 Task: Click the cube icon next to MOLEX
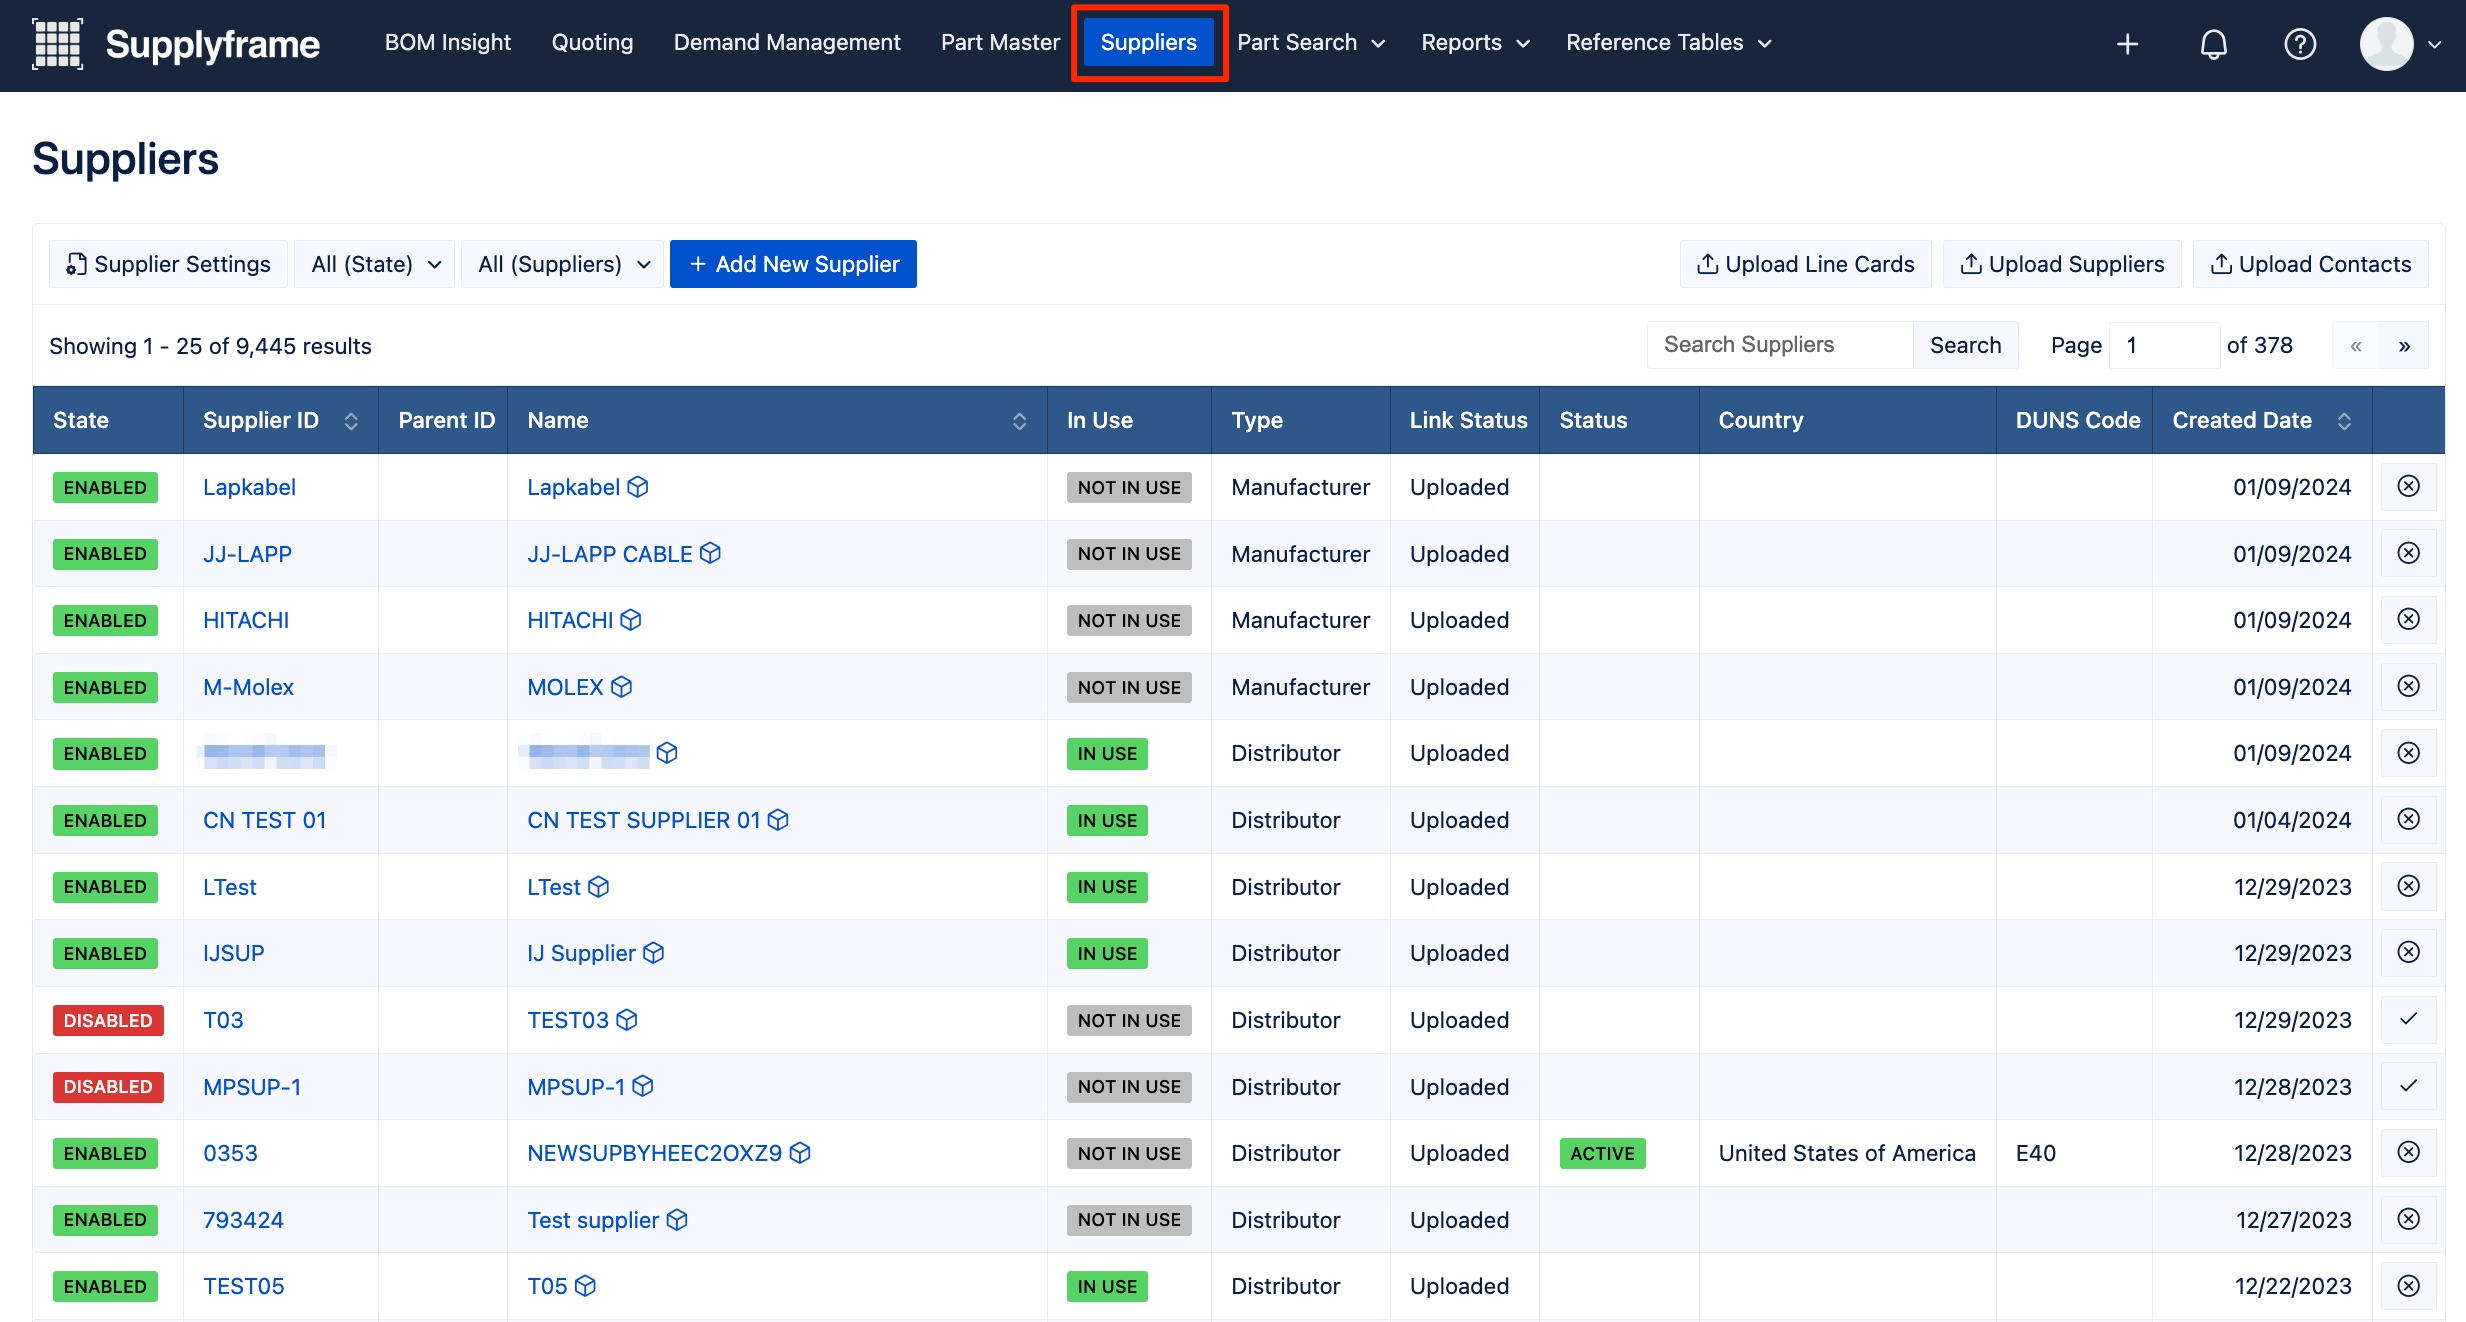pos(621,687)
